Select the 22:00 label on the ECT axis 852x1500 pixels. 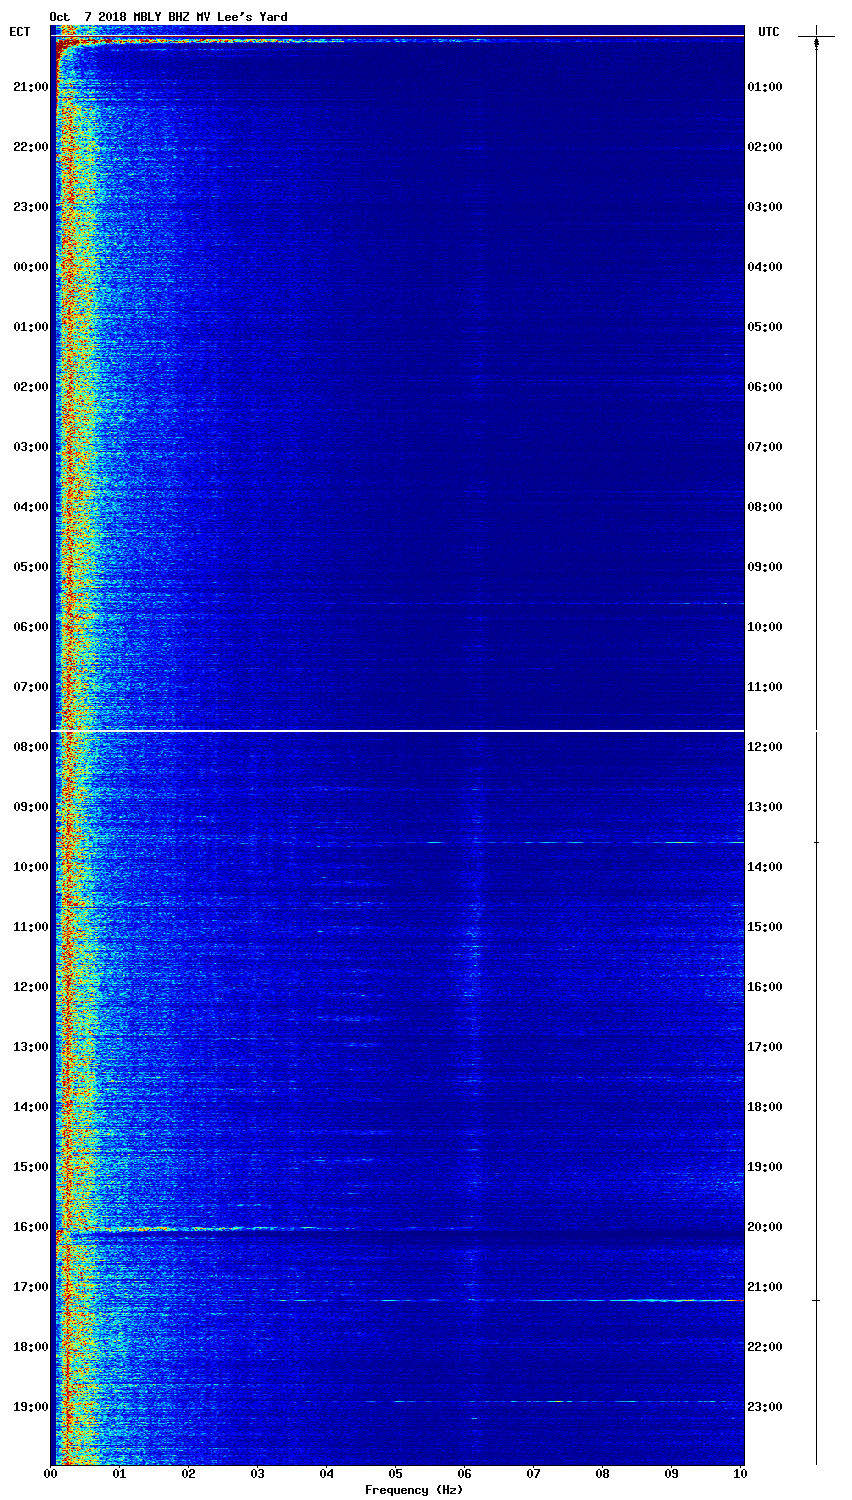pos(30,147)
